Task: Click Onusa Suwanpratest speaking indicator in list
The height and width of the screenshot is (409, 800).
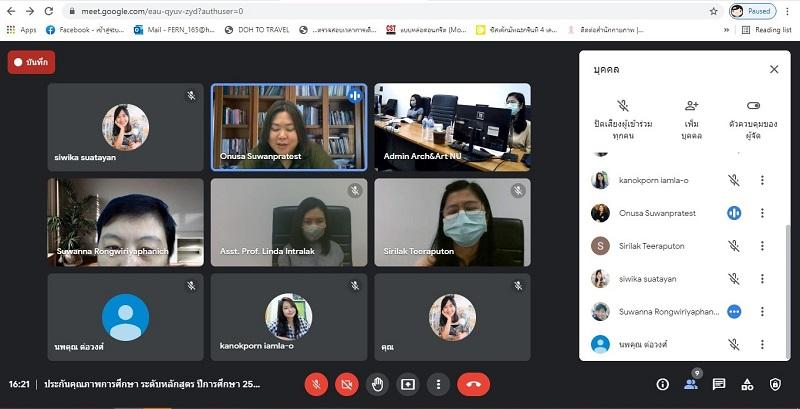Action: (734, 213)
